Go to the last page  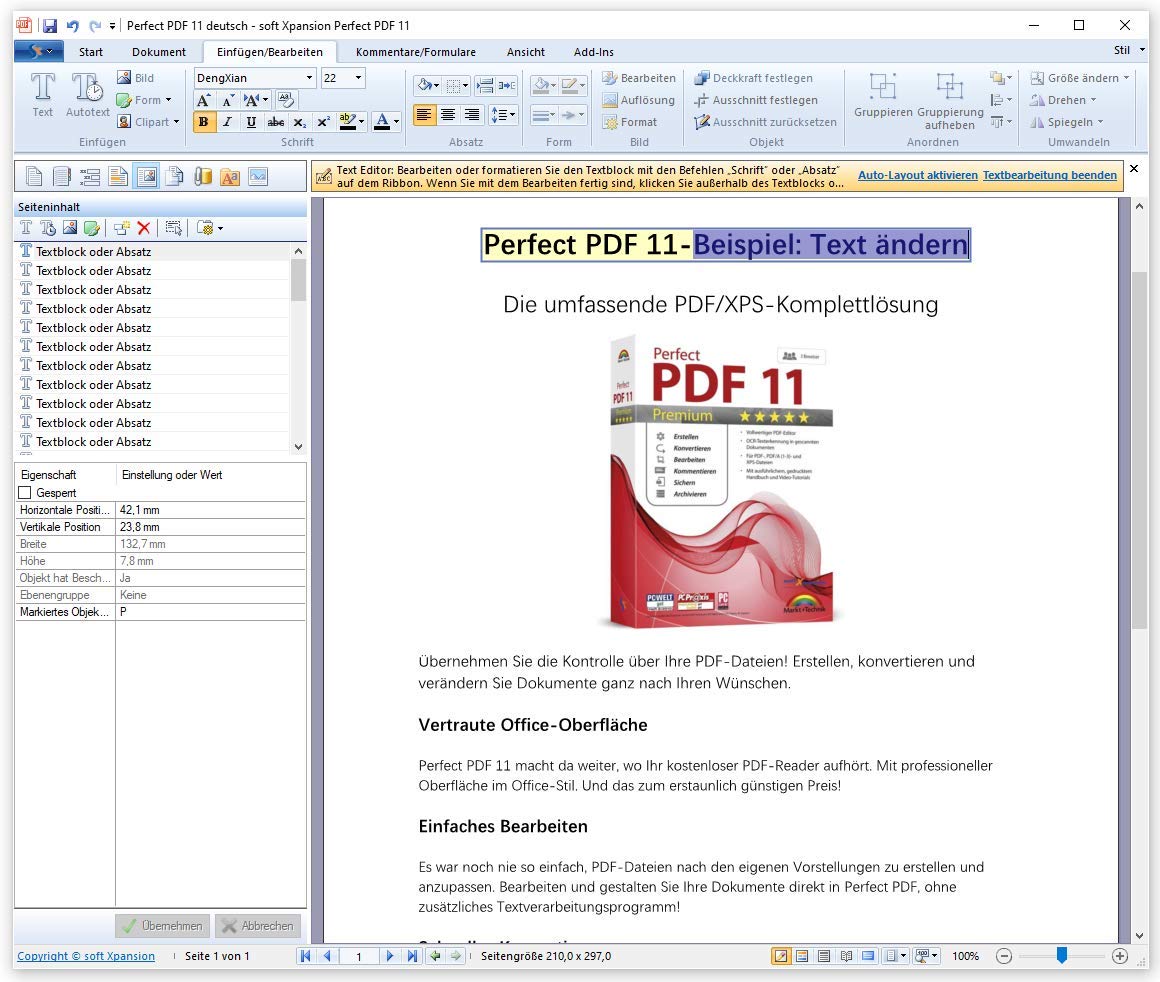pyautogui.click(x=412, y=956)
